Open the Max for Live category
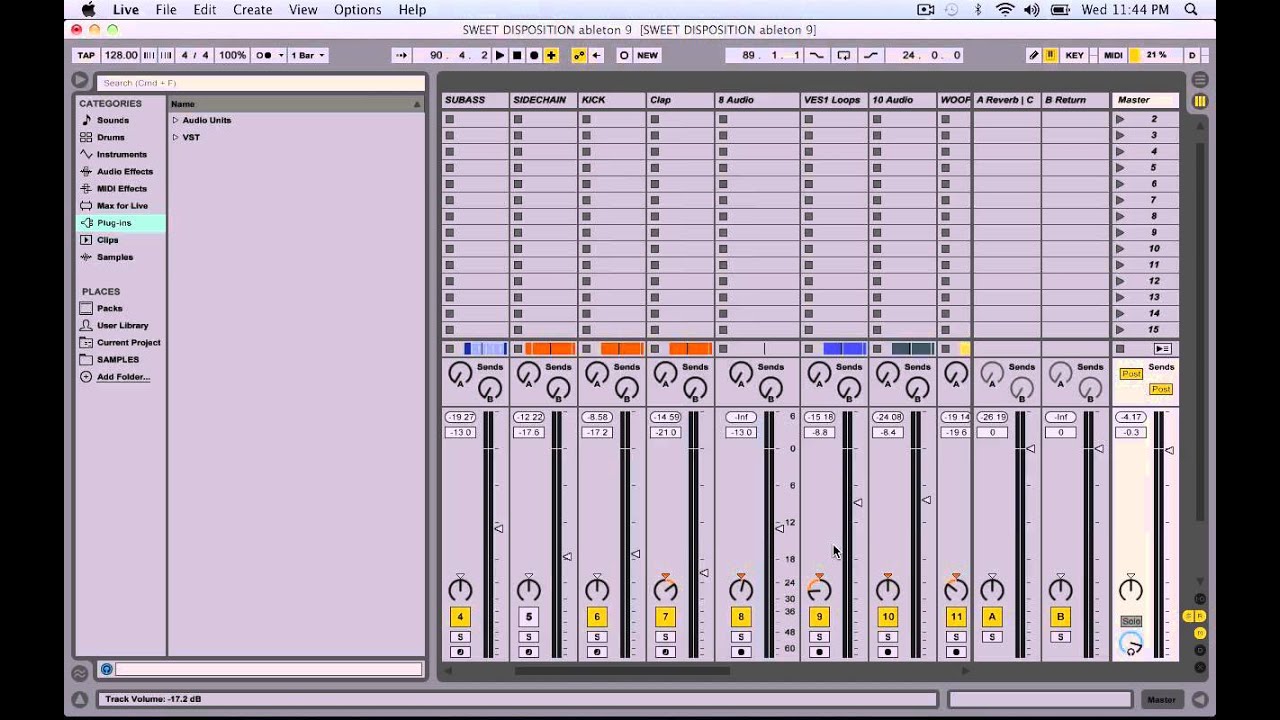The height and width of the screenshot is (720, 1280). 121,205
